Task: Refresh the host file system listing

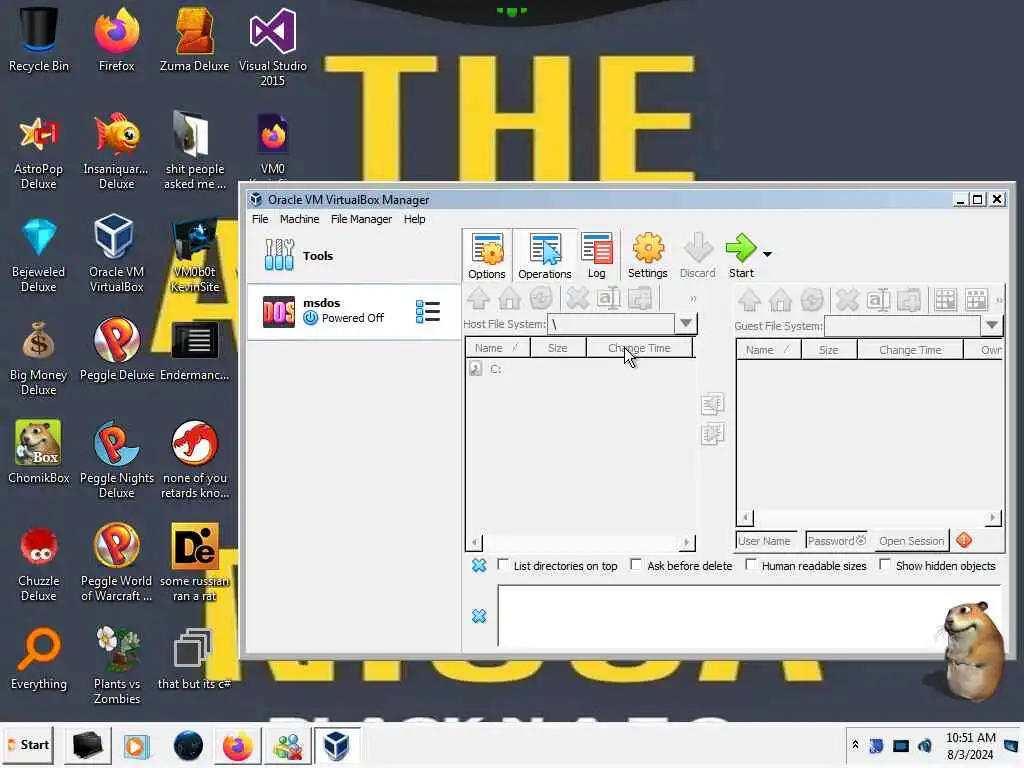Action: (541, 299)
